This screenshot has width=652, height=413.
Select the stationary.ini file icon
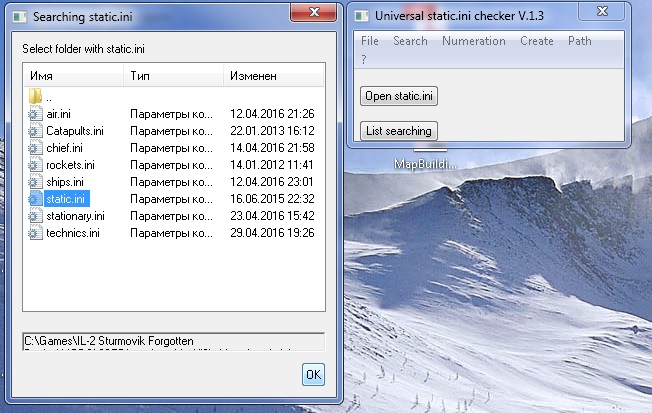tap(35, 216)
